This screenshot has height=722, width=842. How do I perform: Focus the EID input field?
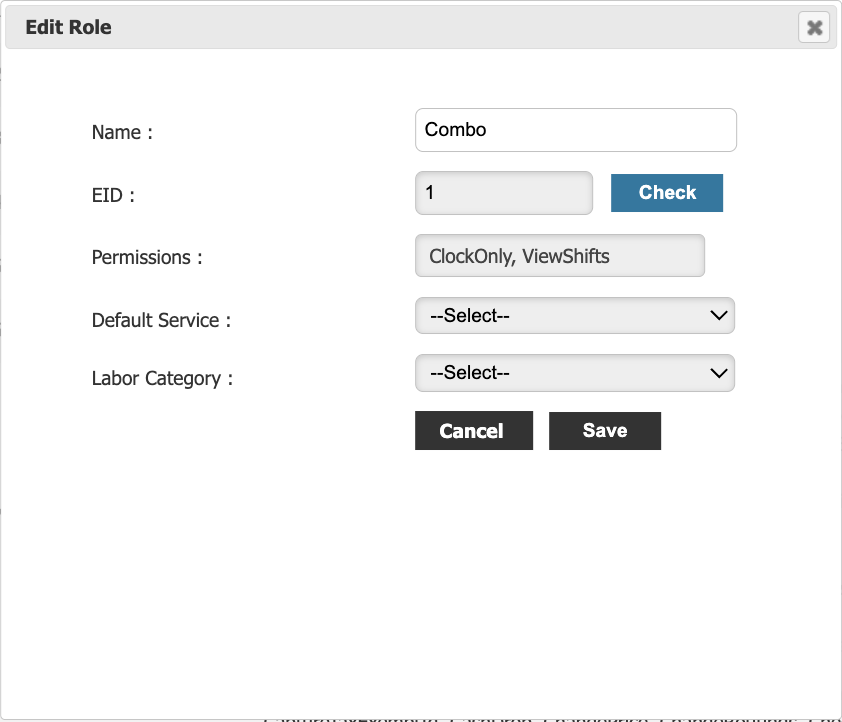(x=504, y=193)
